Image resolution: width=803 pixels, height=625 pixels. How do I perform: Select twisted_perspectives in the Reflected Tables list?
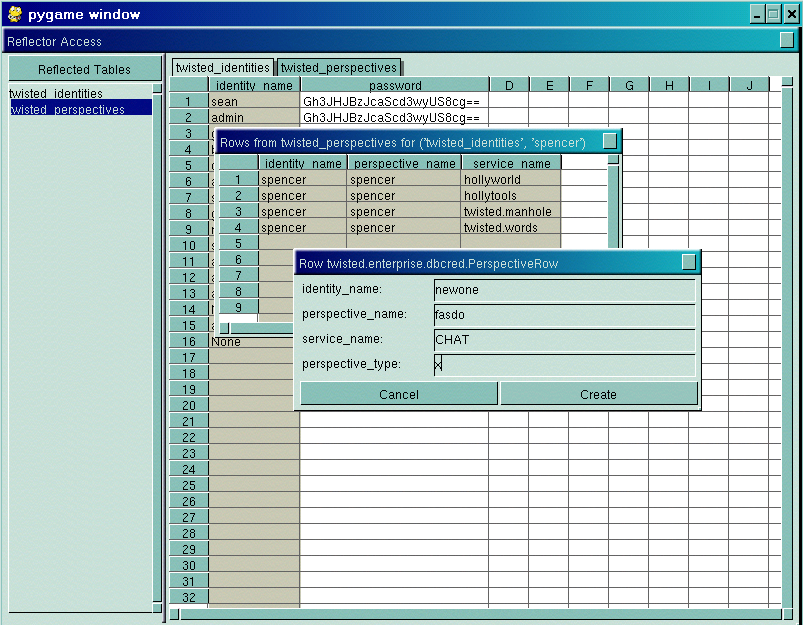coord(68,109)
